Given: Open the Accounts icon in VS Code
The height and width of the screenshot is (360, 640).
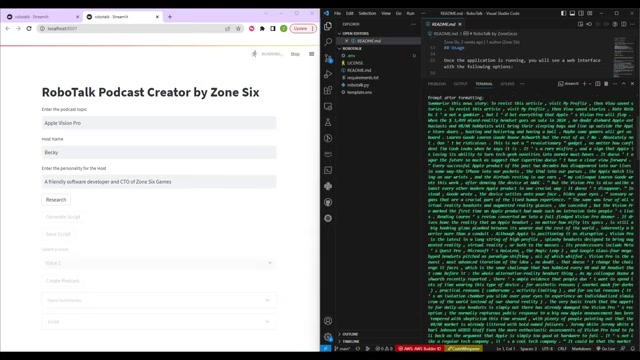Looking at the screenshot, I should [x=328, y=321].
